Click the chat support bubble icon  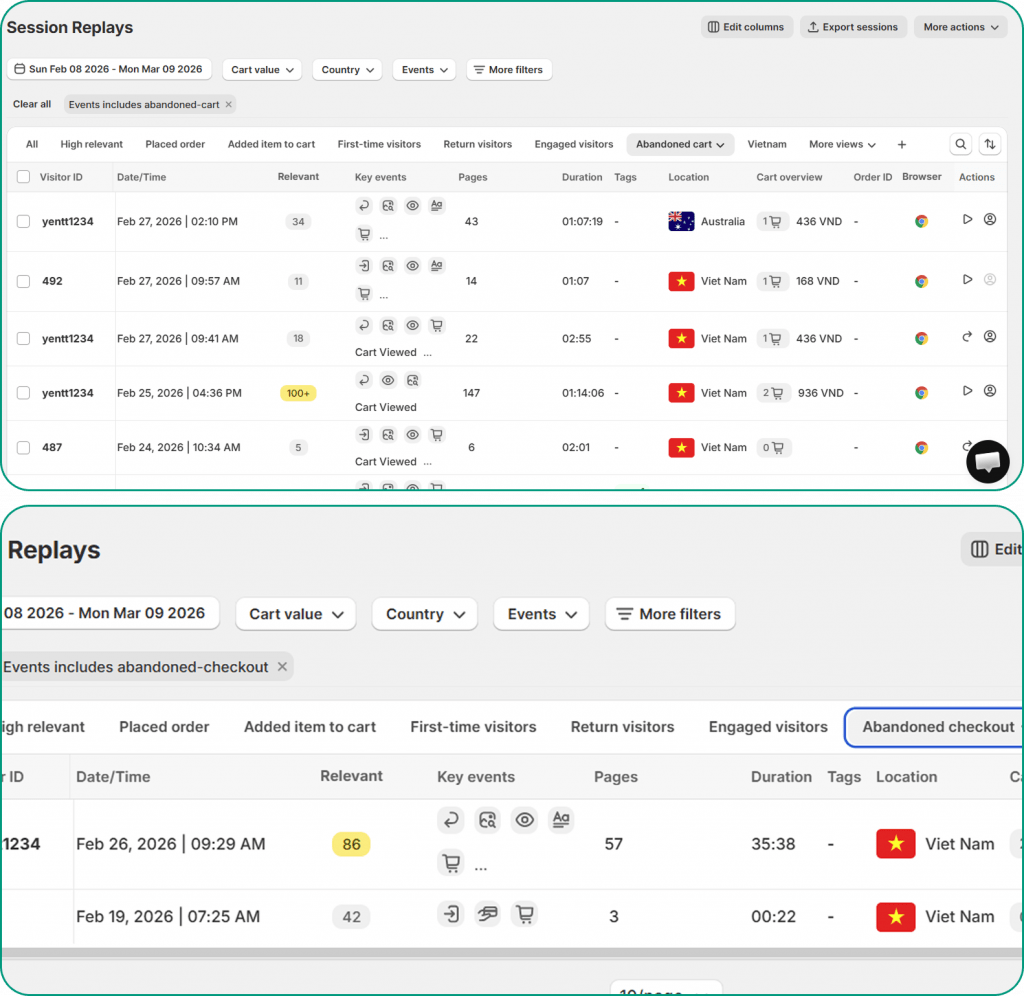click(988, 461)
